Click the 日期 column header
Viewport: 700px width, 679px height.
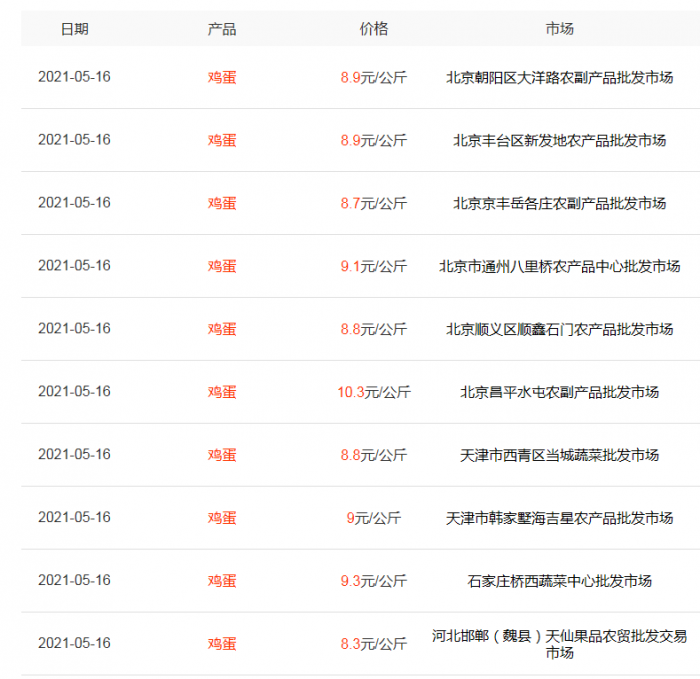75,29
